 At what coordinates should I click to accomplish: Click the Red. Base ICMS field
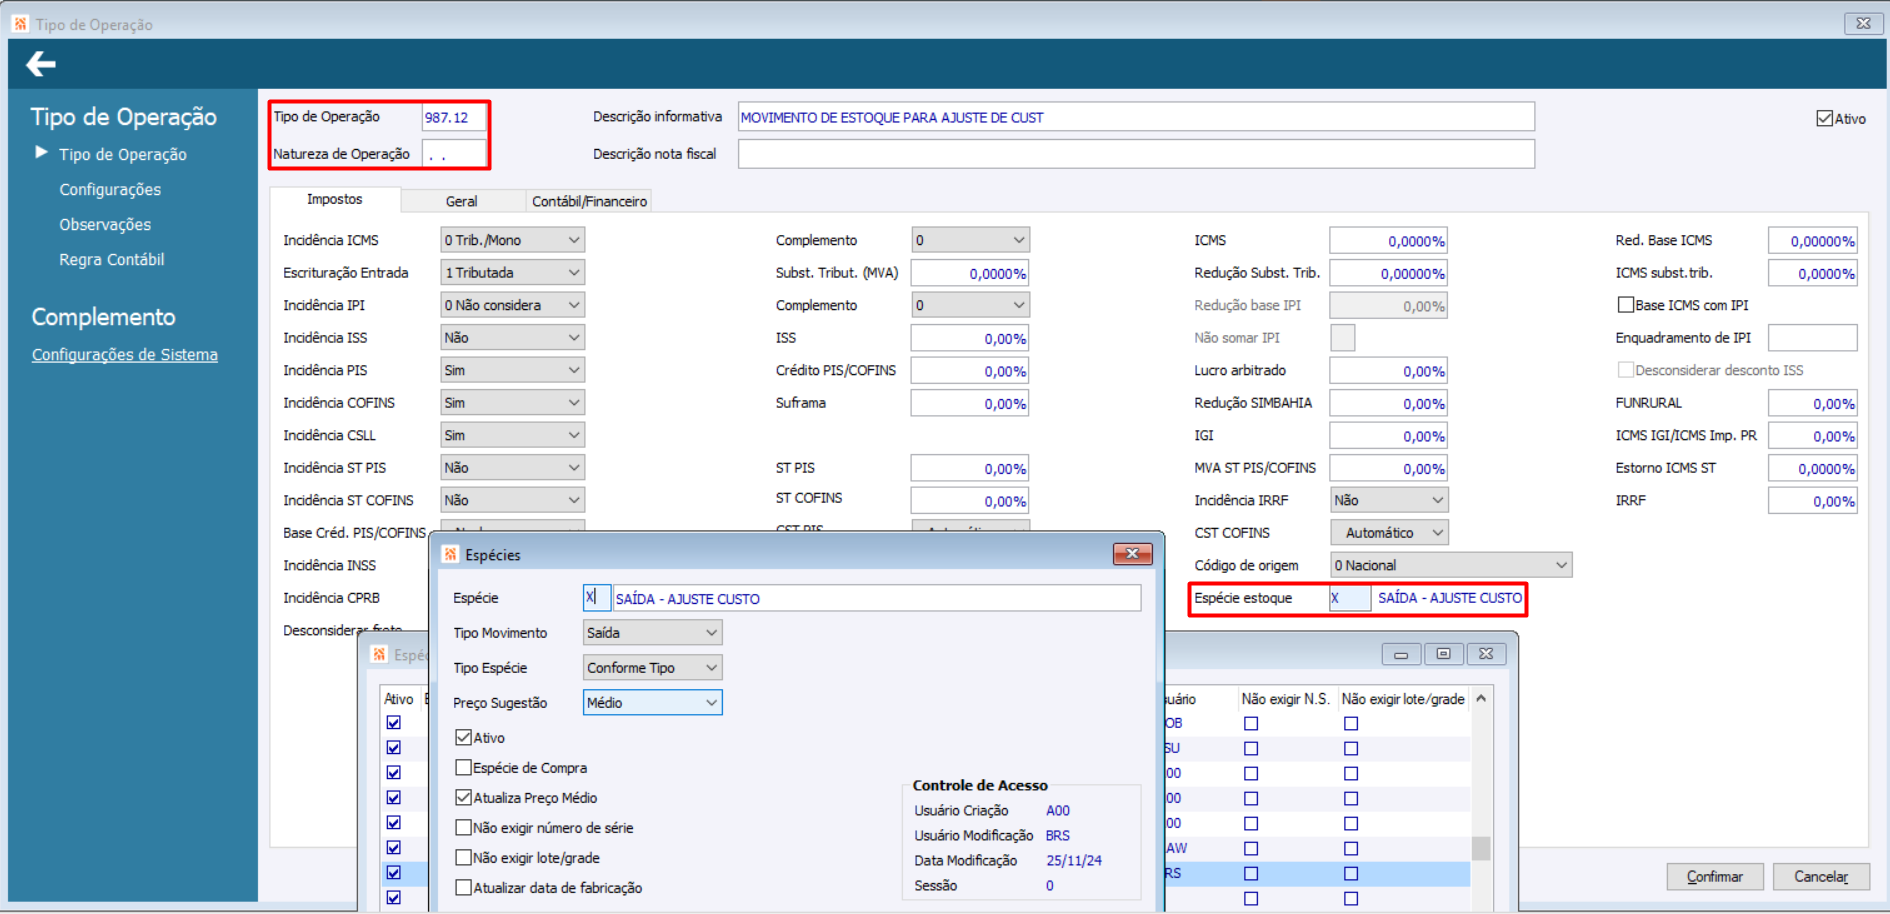click(x=1813, y=241)
